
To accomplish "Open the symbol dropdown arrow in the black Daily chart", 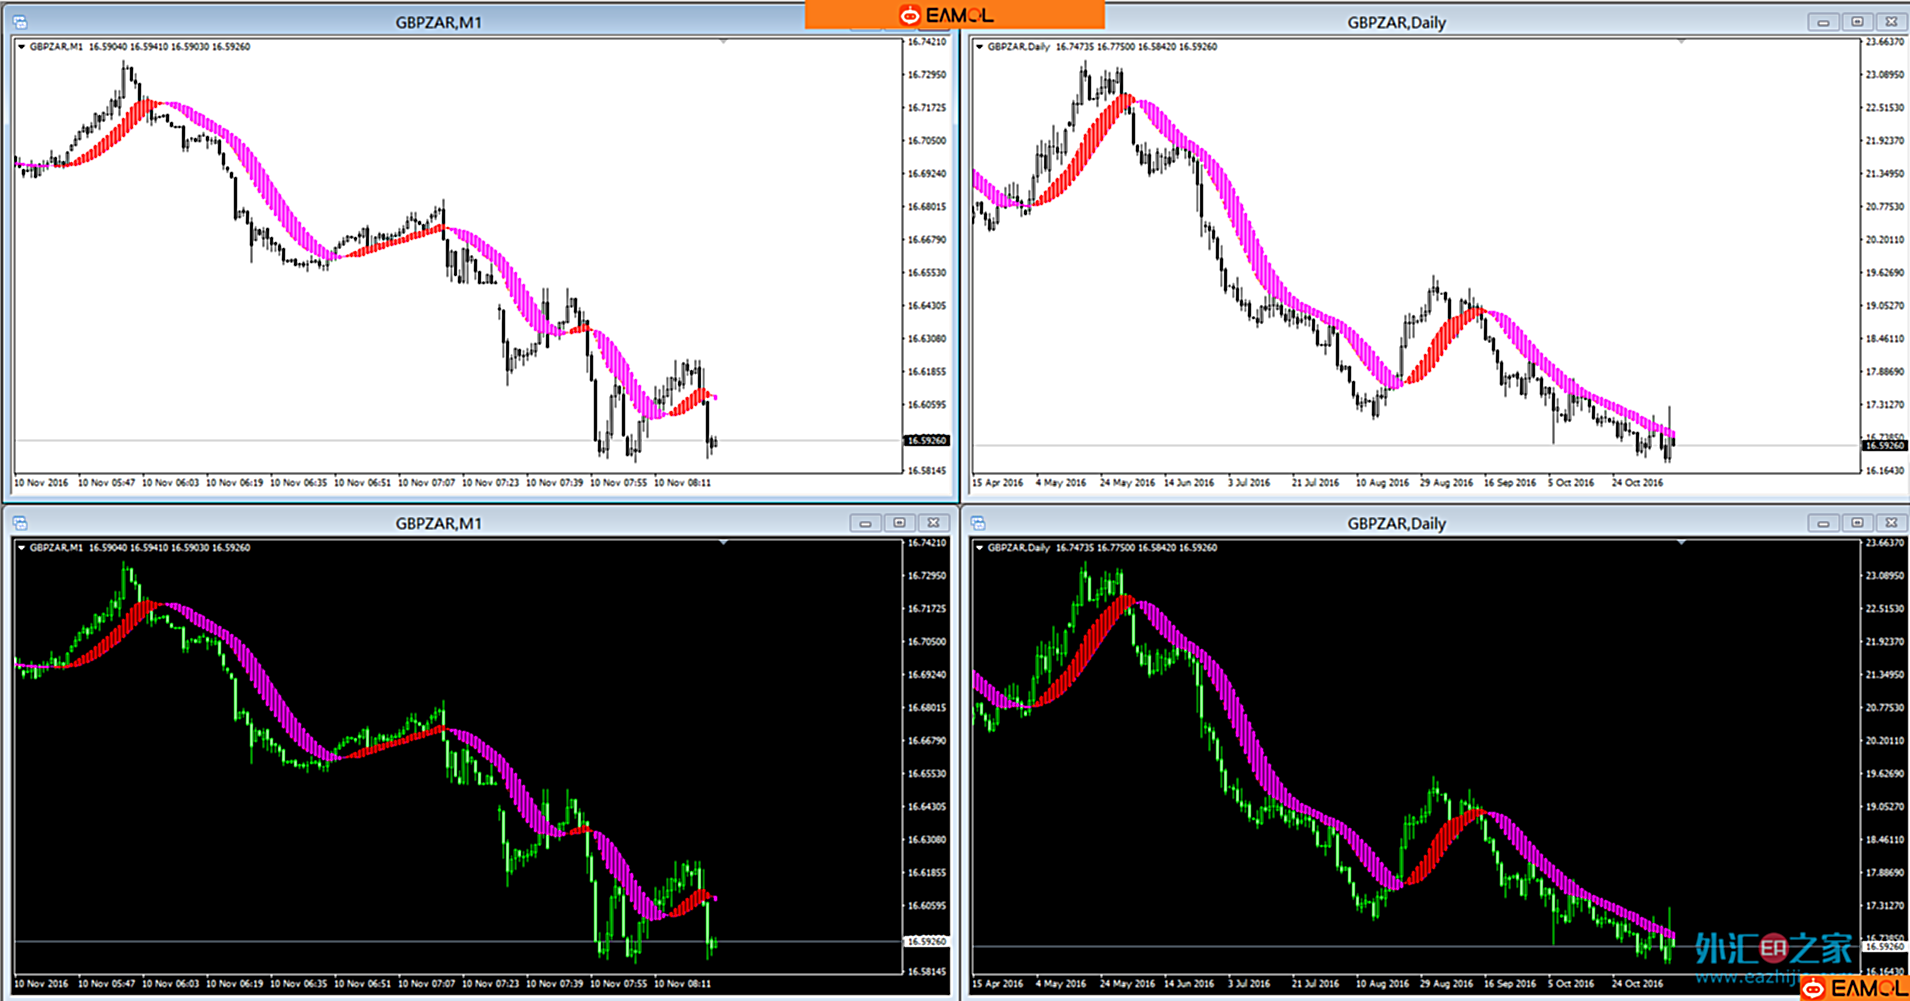I will [980, 547].
